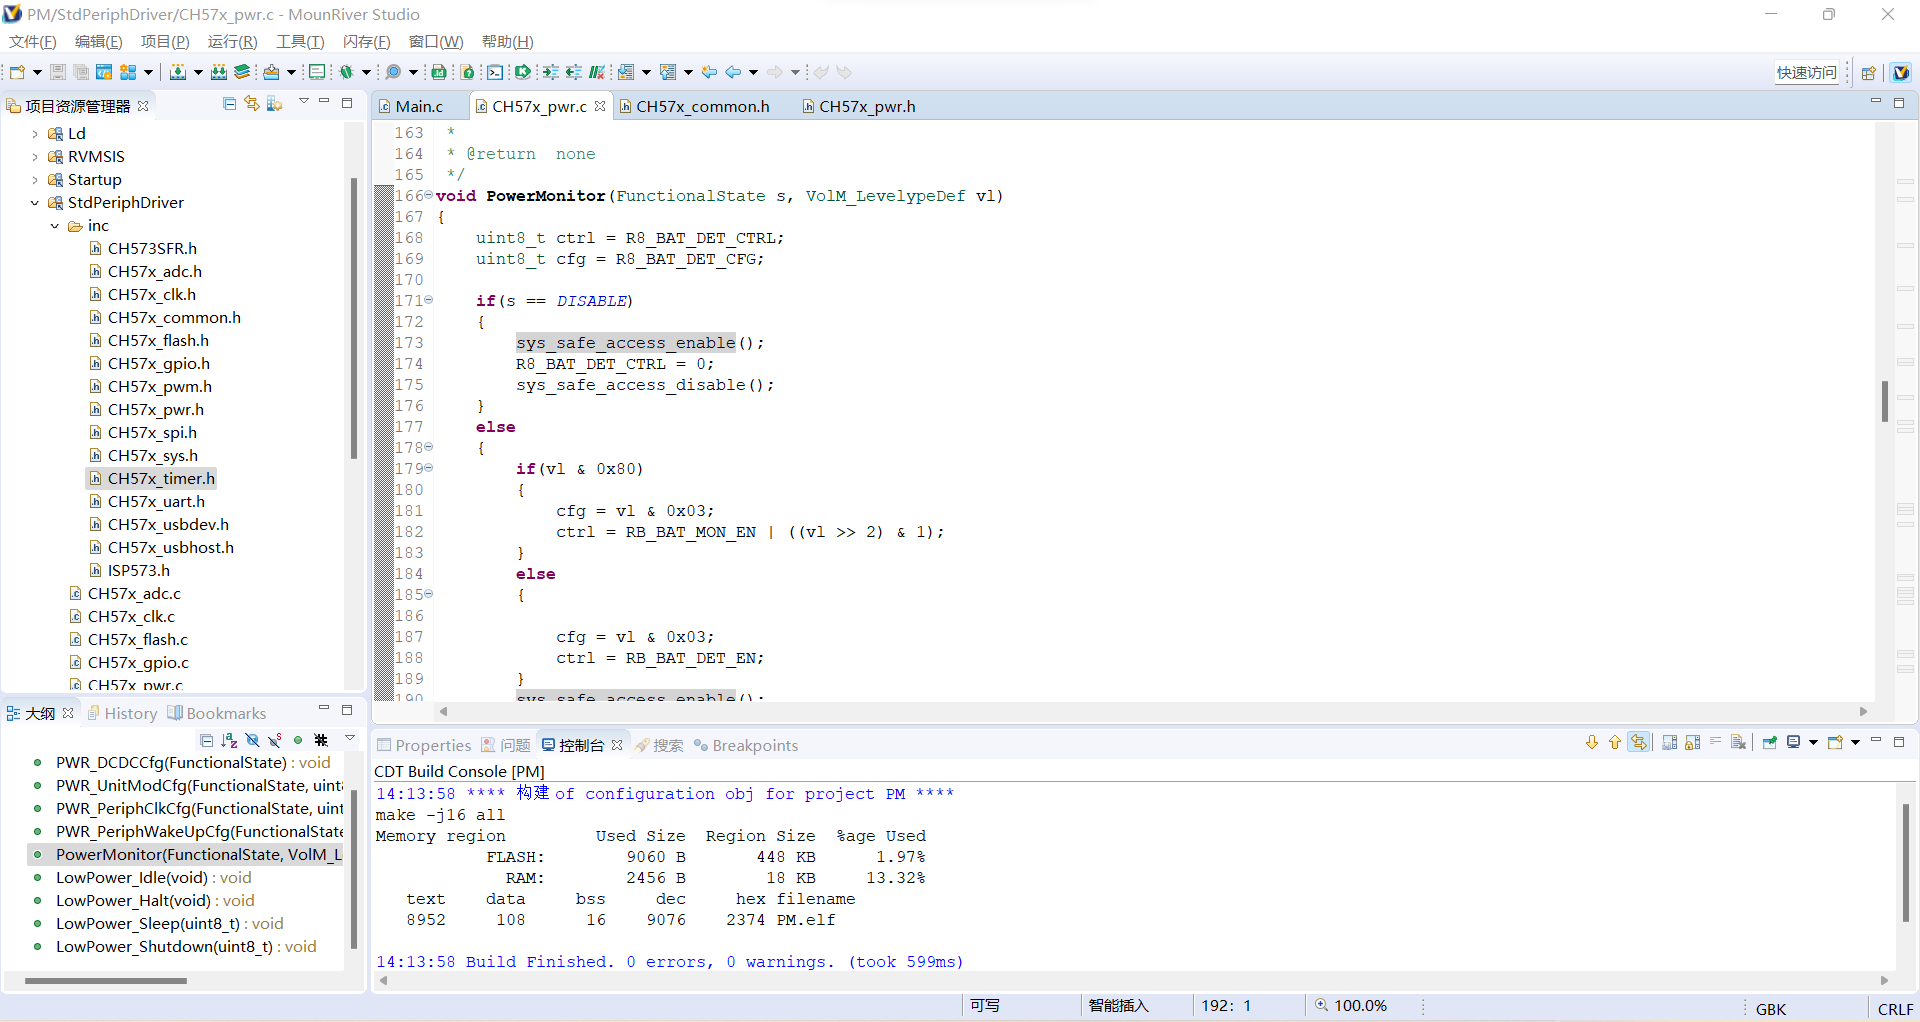The image size is (1920, 1022).
Task: Collapse the inc folder
Action: point(55,226)
